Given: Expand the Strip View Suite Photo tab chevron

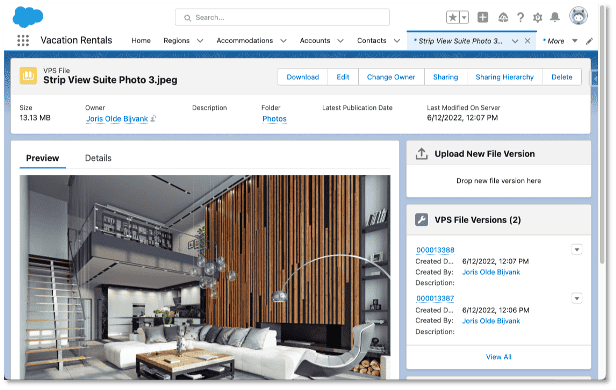Looking at the screenshot, I should click(x=515, y=41).
